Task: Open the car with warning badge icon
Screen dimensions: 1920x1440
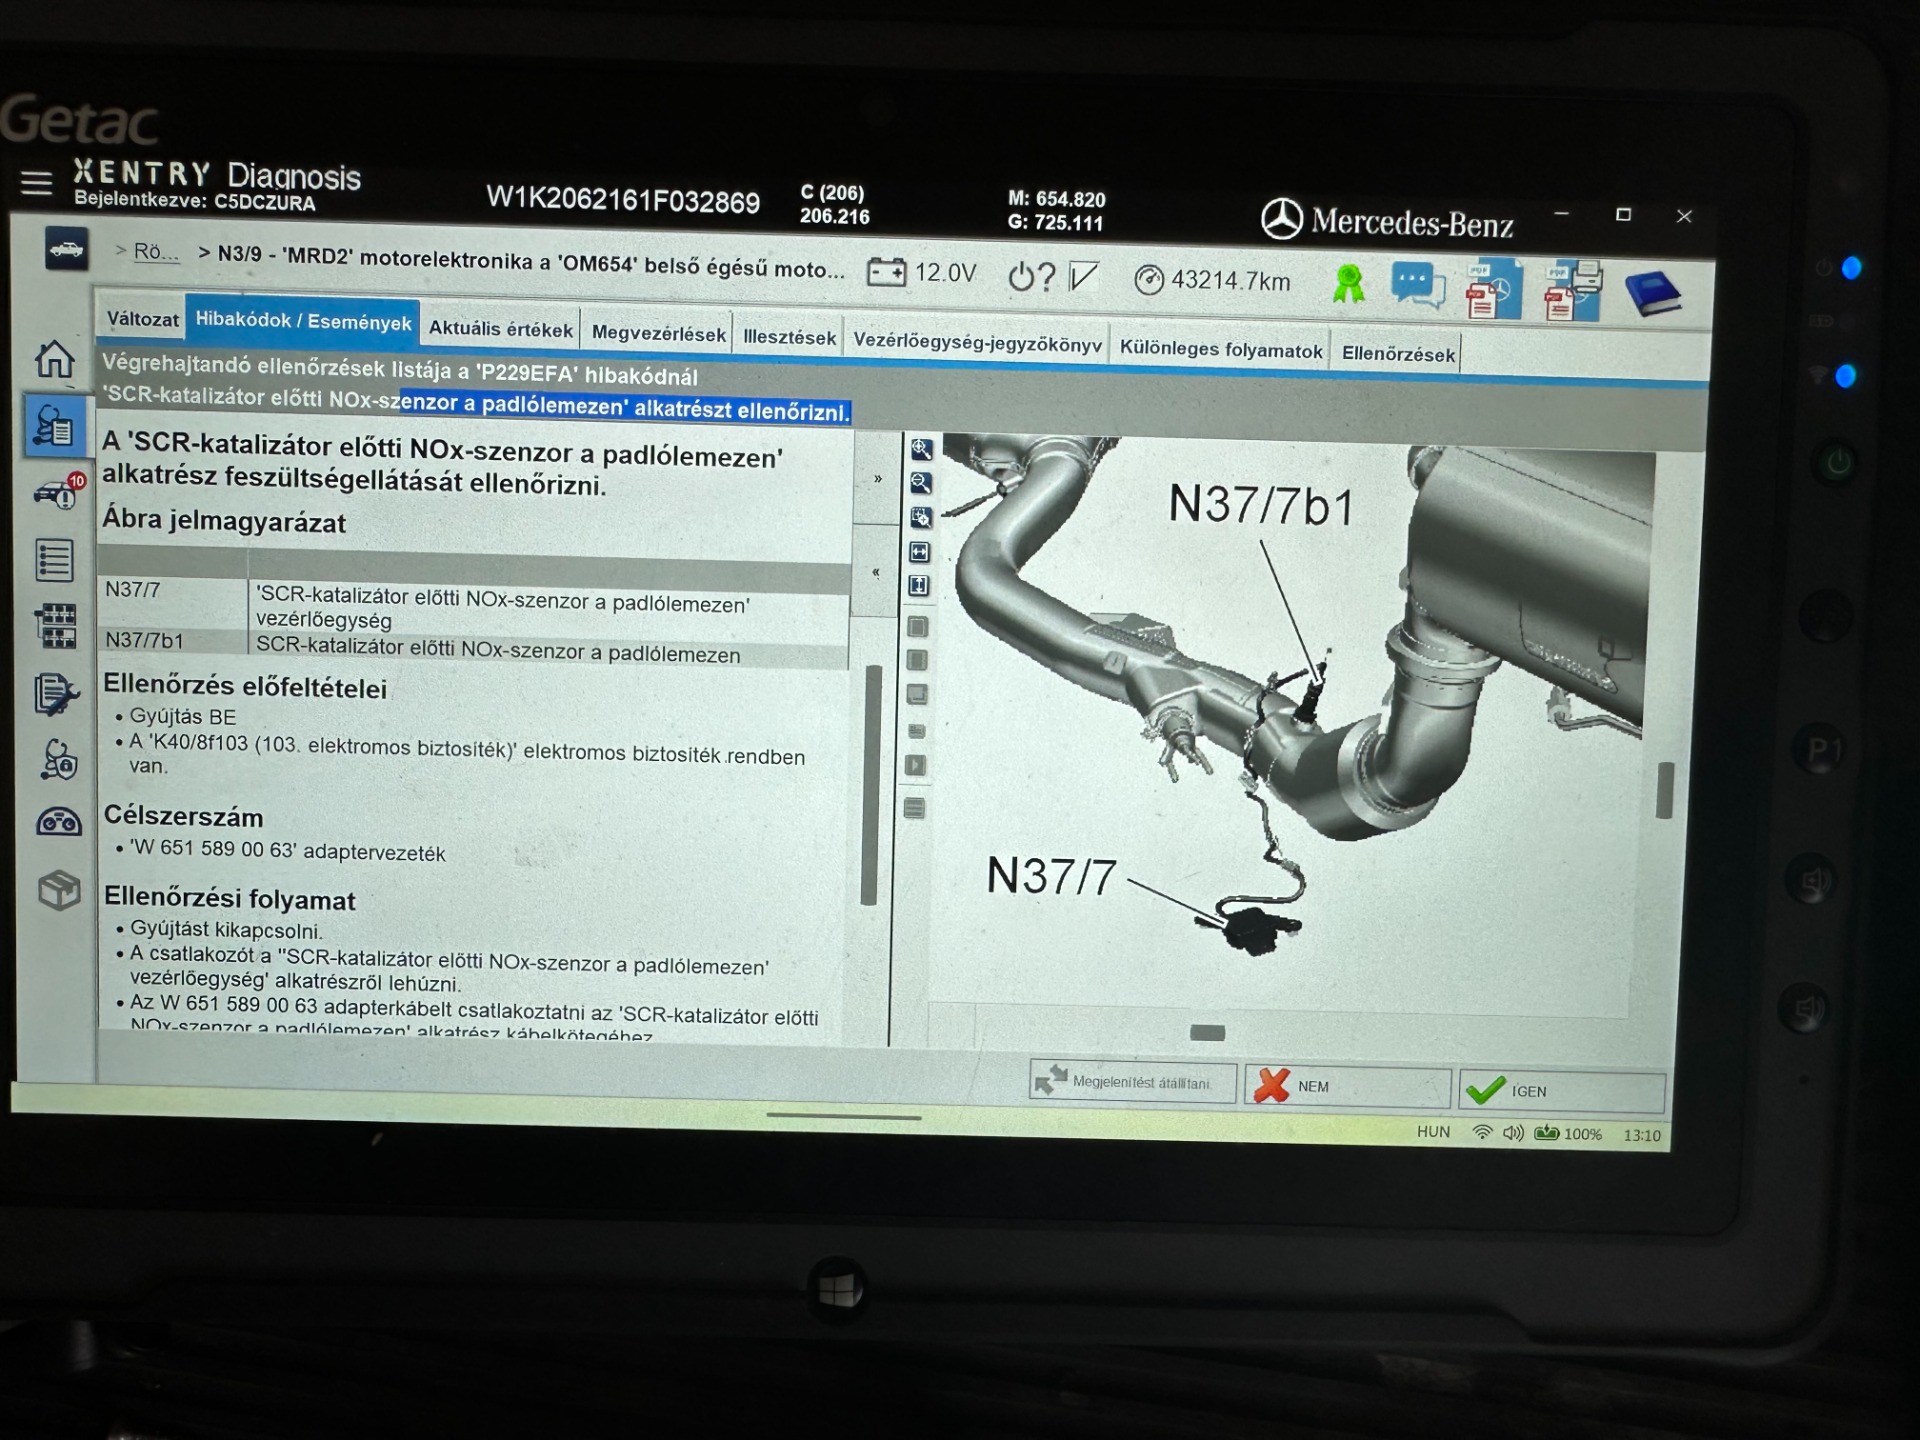Action: 59,493
